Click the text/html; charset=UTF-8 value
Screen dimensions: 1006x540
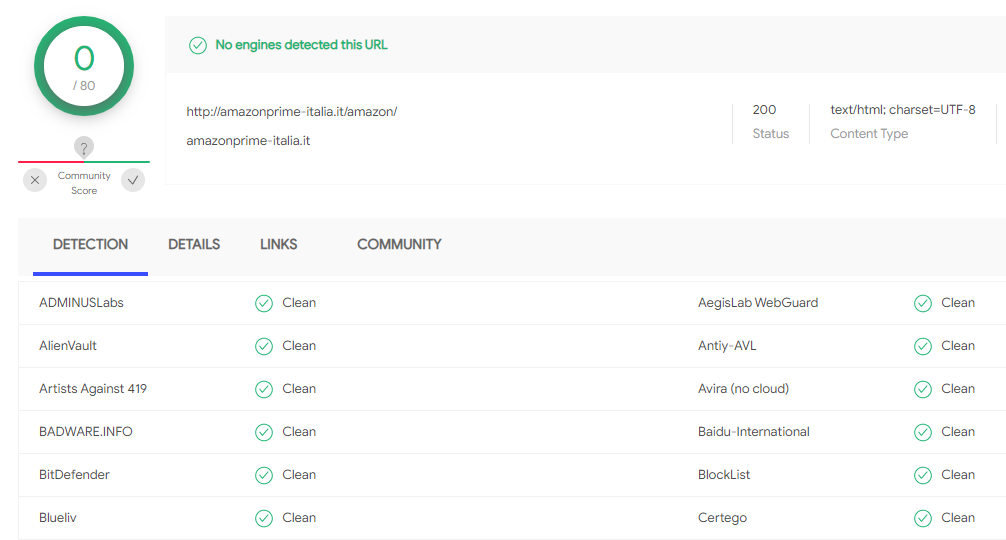pyautogui.click(x=903, y=110)
